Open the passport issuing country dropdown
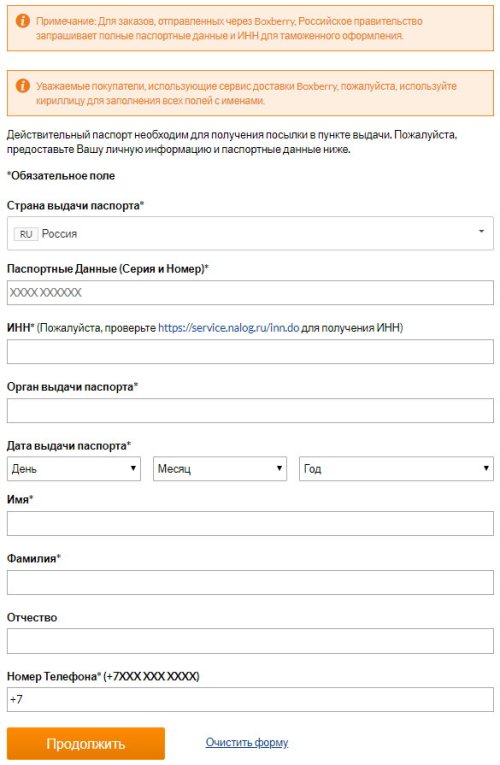The height and width of the screenshot is (765, 500). click(250, 234)
